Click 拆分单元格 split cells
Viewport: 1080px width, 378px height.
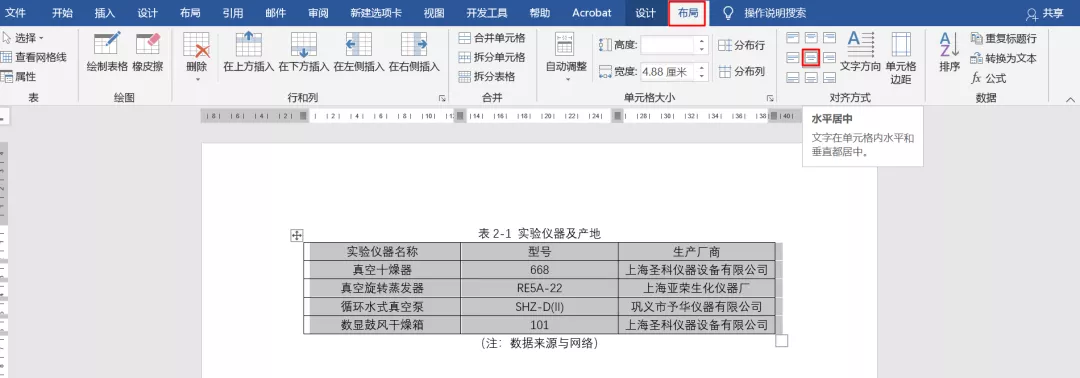[x=491, y=57]
